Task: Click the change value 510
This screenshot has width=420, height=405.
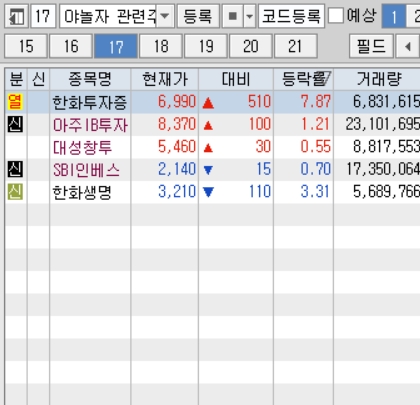Action: [x=259, y=102]
